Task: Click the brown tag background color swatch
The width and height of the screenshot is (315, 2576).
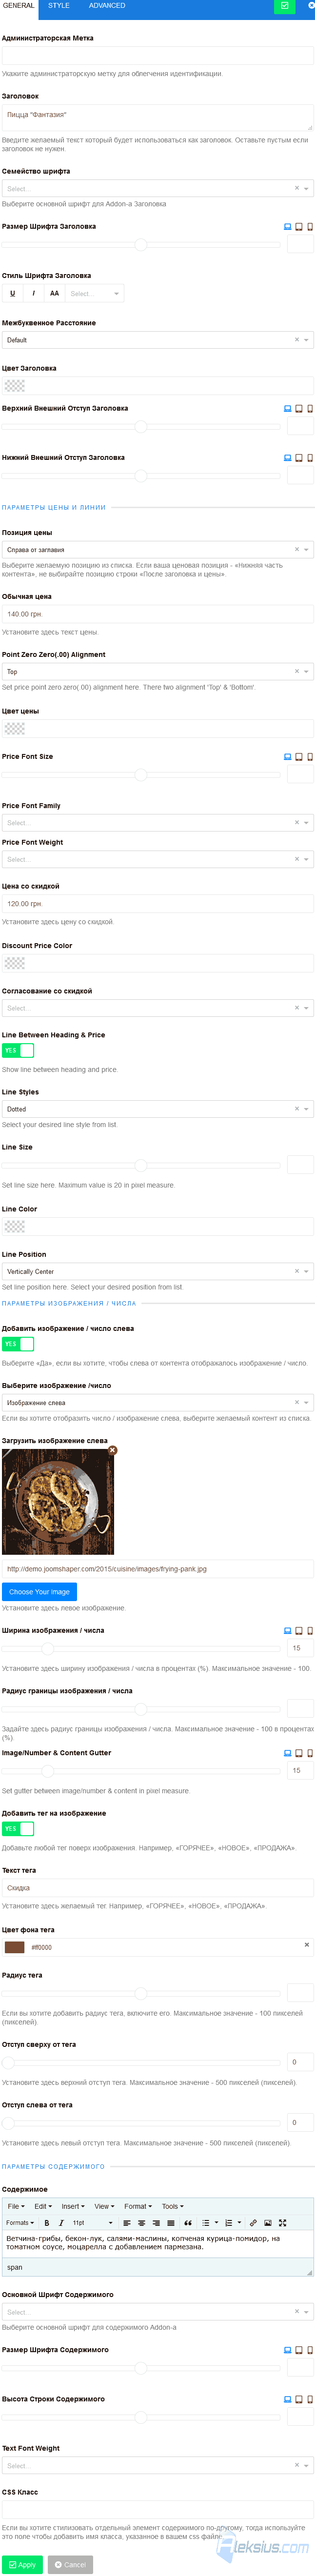Action: [14, 1947]
